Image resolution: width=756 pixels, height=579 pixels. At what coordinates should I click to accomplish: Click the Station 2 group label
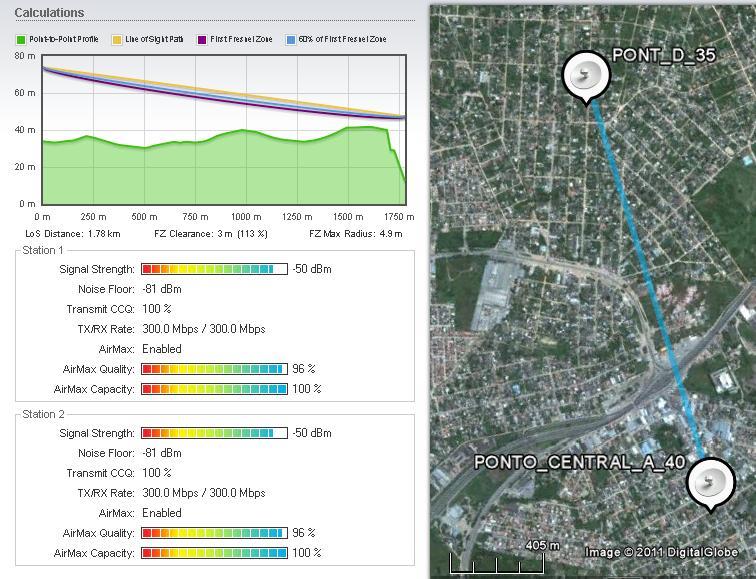pos(43,414)
